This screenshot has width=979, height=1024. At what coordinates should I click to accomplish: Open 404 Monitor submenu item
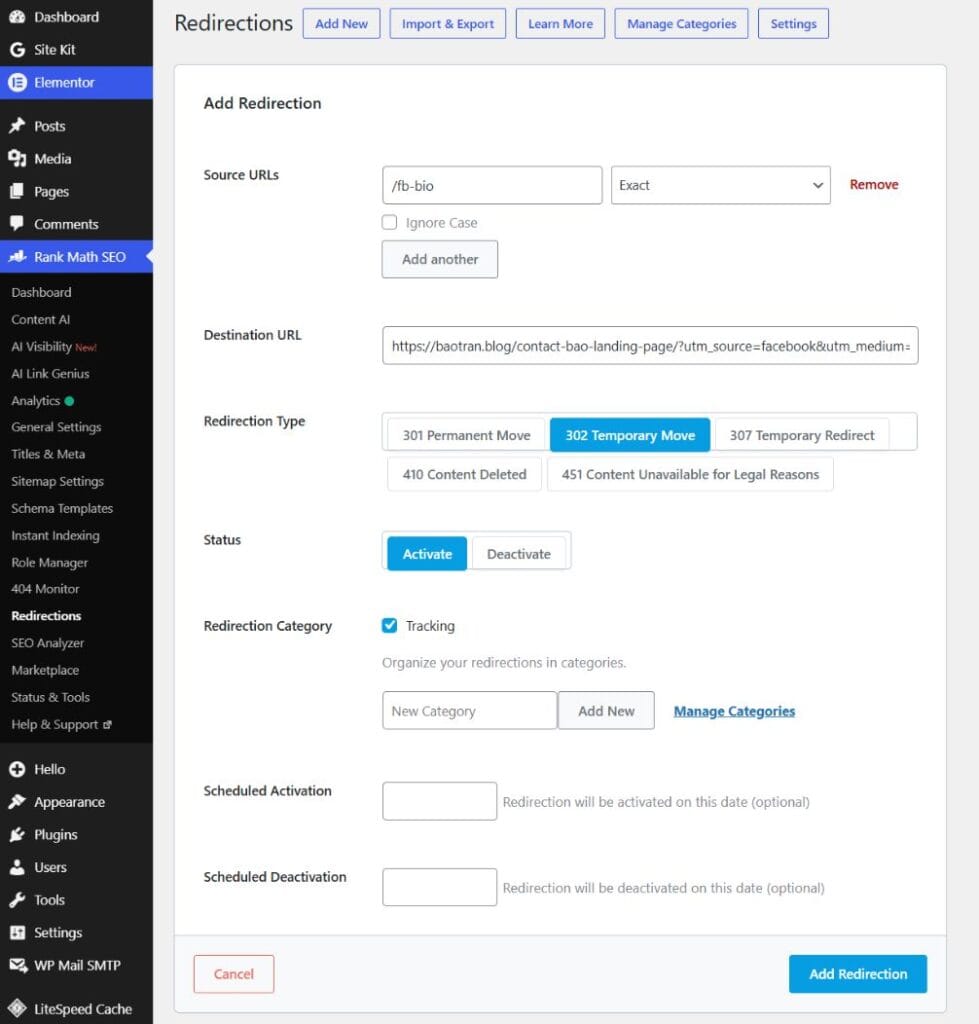click(45, 589)
